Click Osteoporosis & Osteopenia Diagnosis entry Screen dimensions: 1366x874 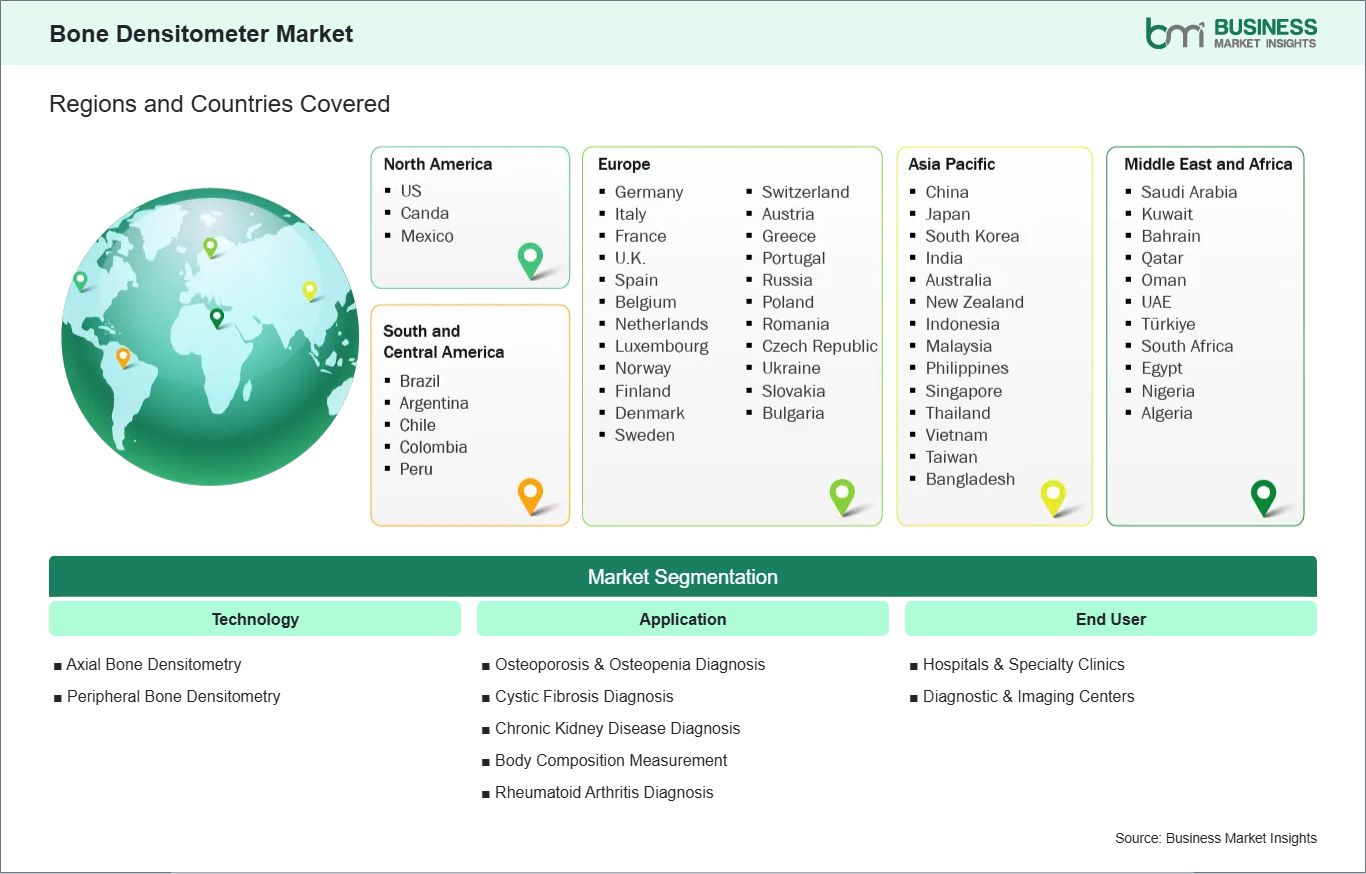click(629, 664)
